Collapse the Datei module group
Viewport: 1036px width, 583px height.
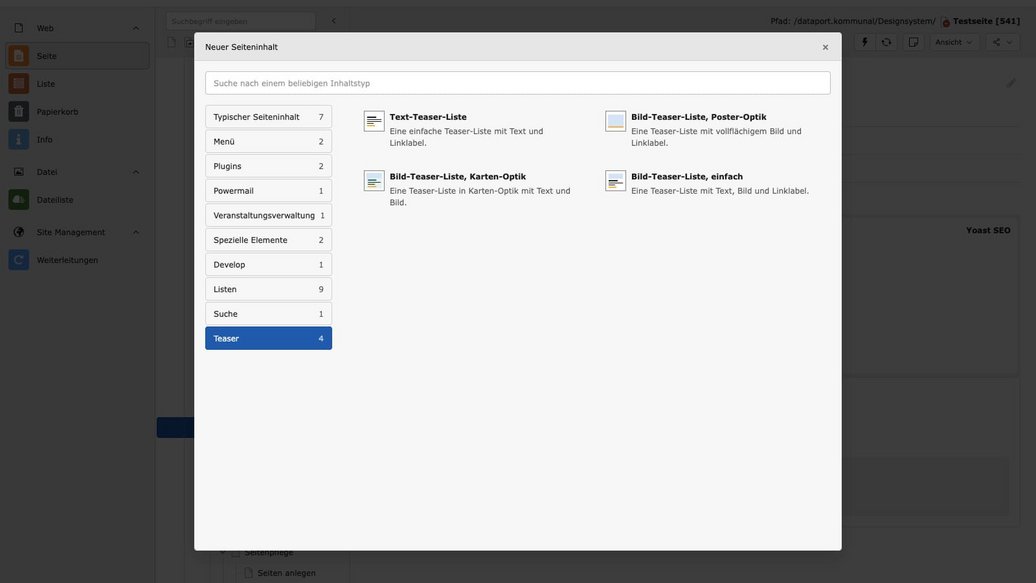(x=136, y=172)
